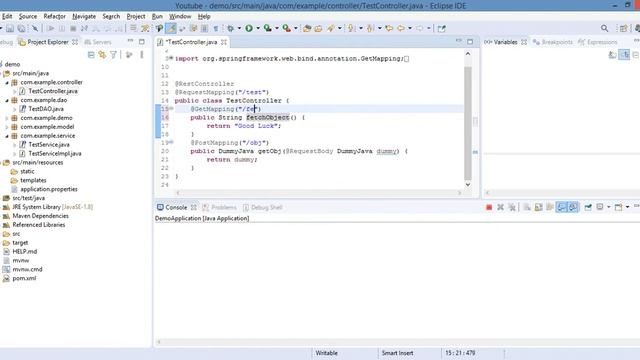
Task: Click the Terminate icon in main toolbar
Action: coord(73,29)
